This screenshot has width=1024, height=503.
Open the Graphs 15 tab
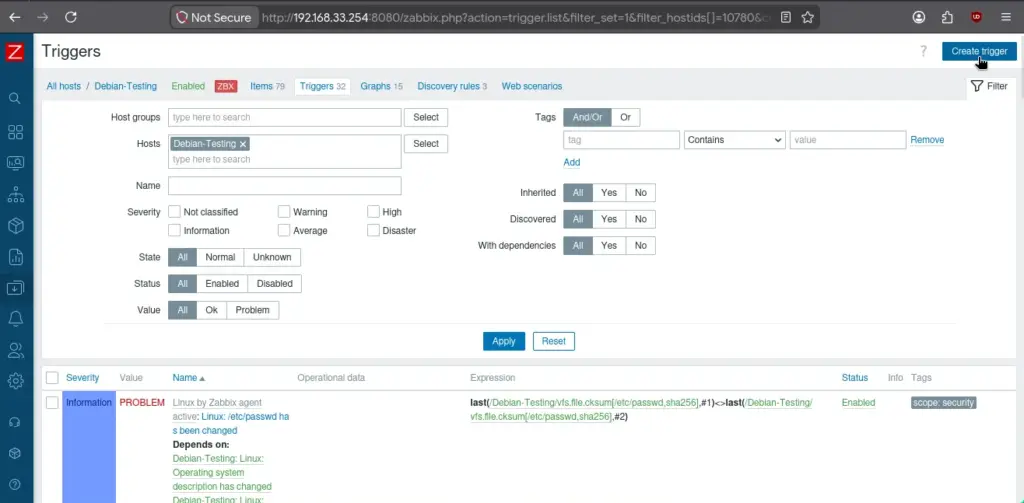381,86
